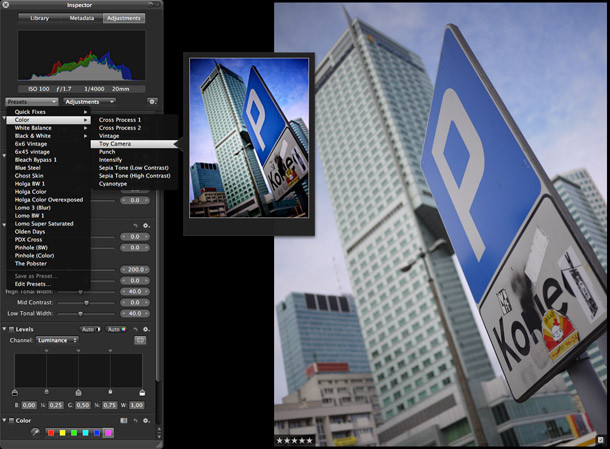Click the Auto RGB levels button
The image size is (610, 449).
tap(116, 329)
